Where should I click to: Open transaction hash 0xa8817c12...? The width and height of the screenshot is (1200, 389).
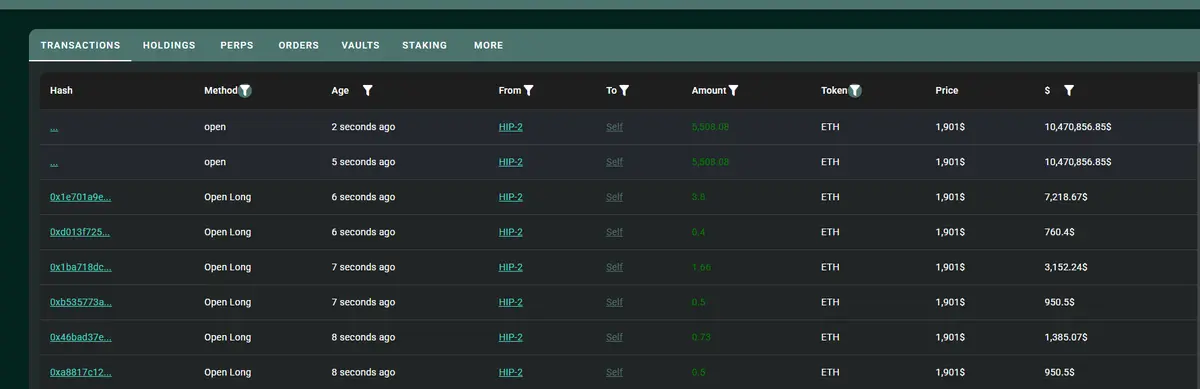pos(81,372)
